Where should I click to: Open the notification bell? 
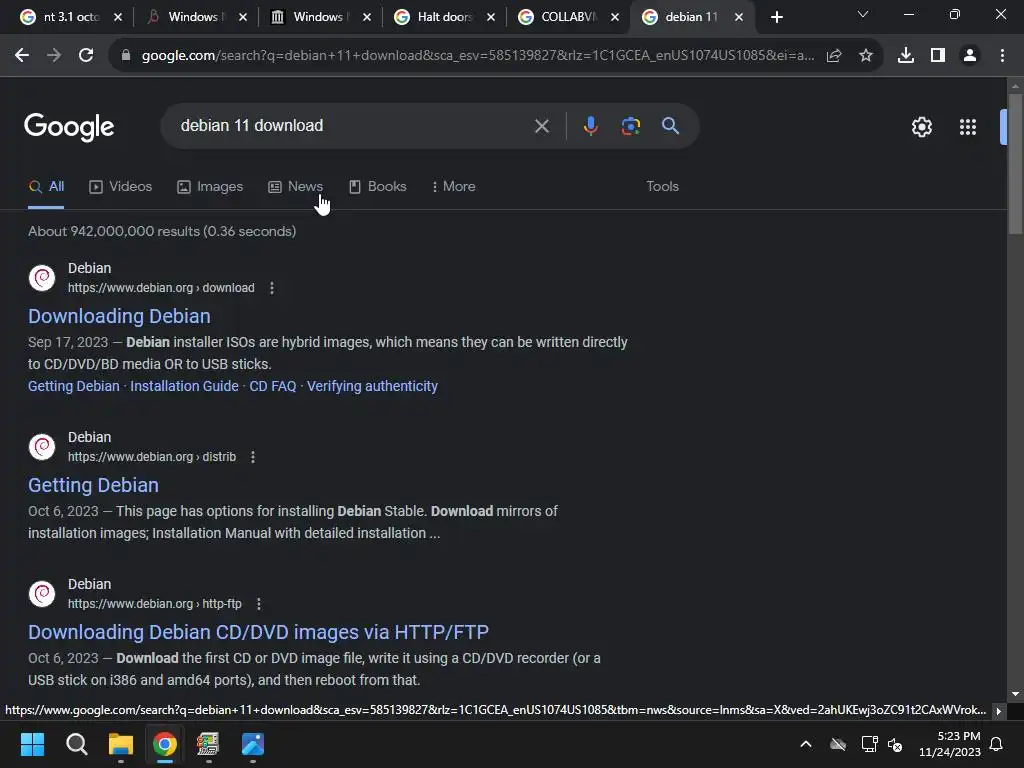click(x=996, y=744)
